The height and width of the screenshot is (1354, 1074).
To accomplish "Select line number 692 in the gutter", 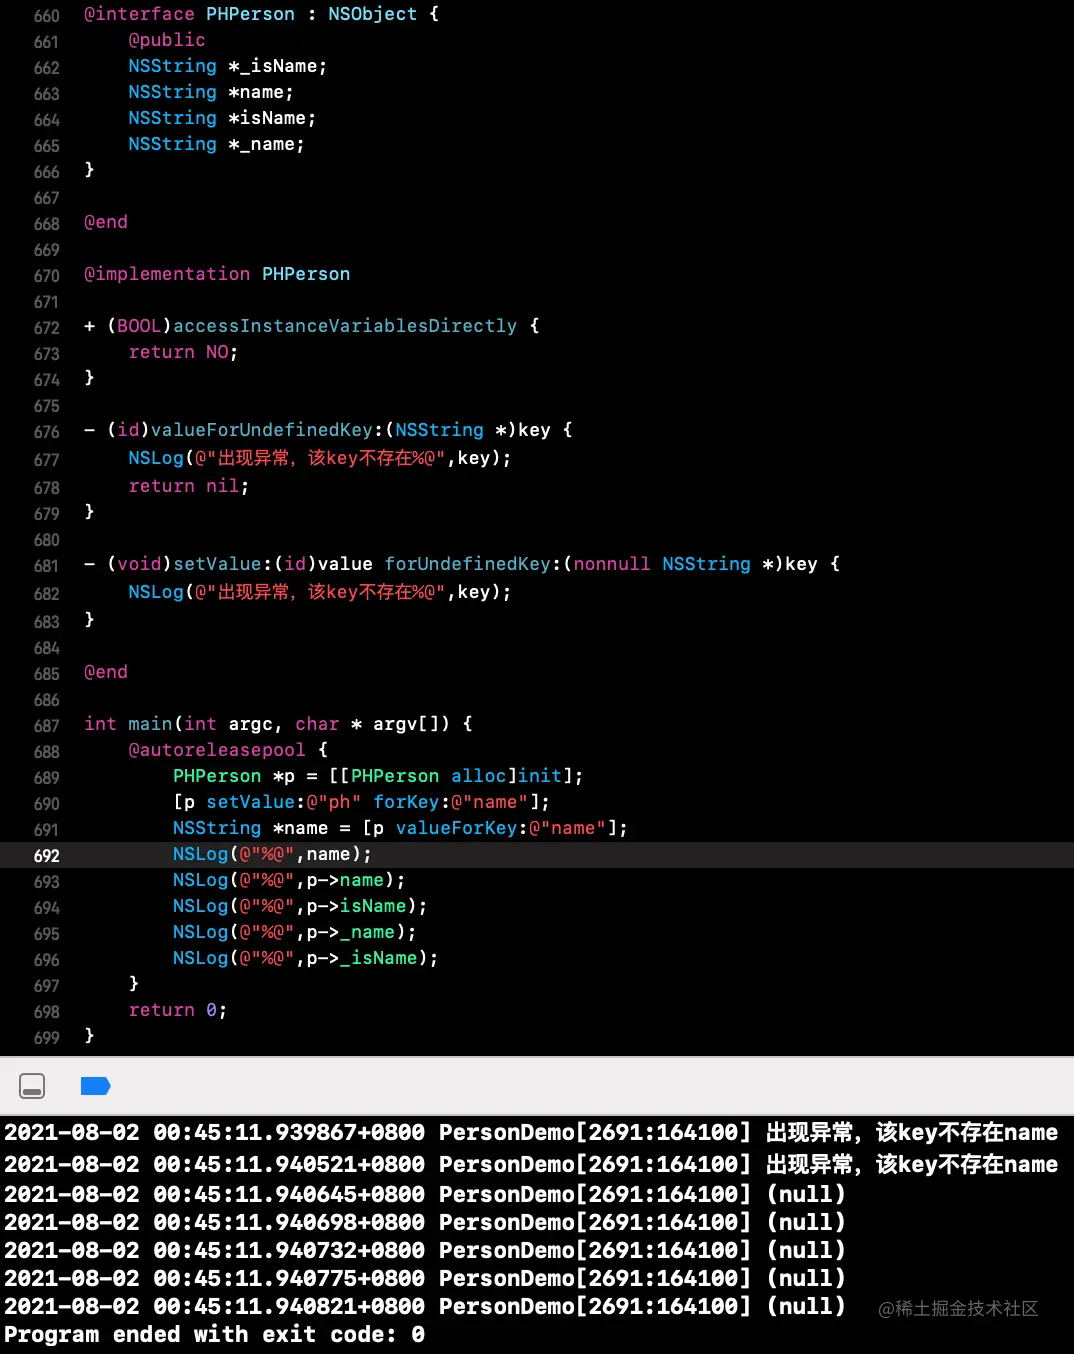I will pos(46,856).
